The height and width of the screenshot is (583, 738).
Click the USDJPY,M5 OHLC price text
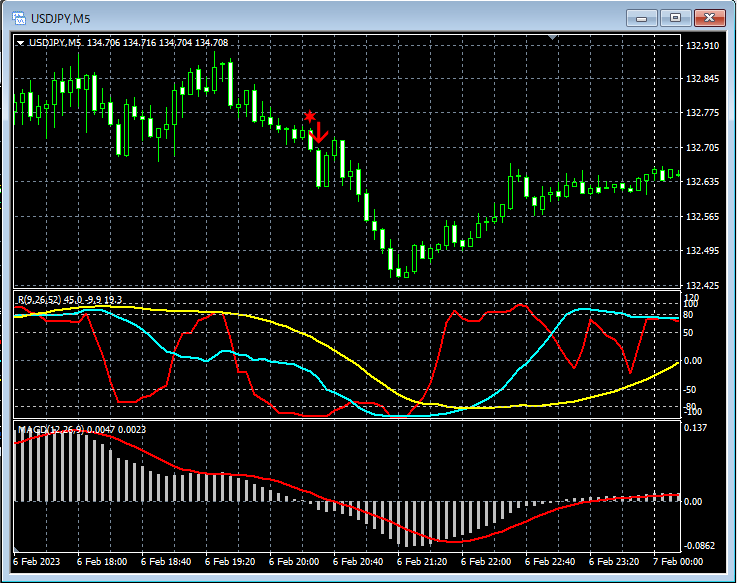(157, 43)
